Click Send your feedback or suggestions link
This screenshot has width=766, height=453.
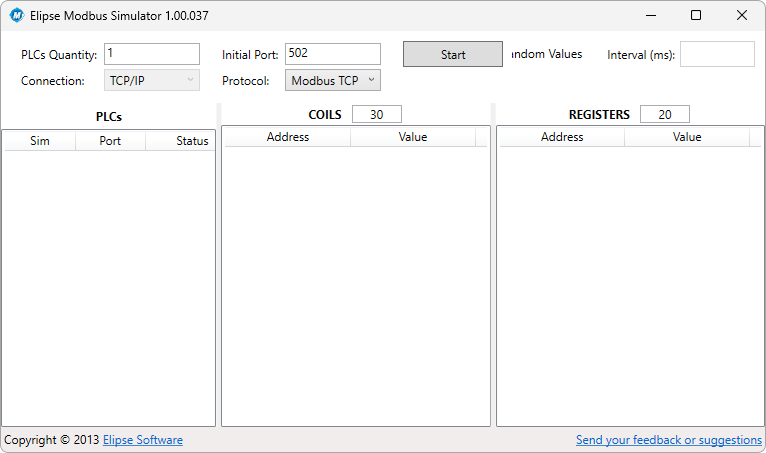pyautogui.click(x=668, y=440)
